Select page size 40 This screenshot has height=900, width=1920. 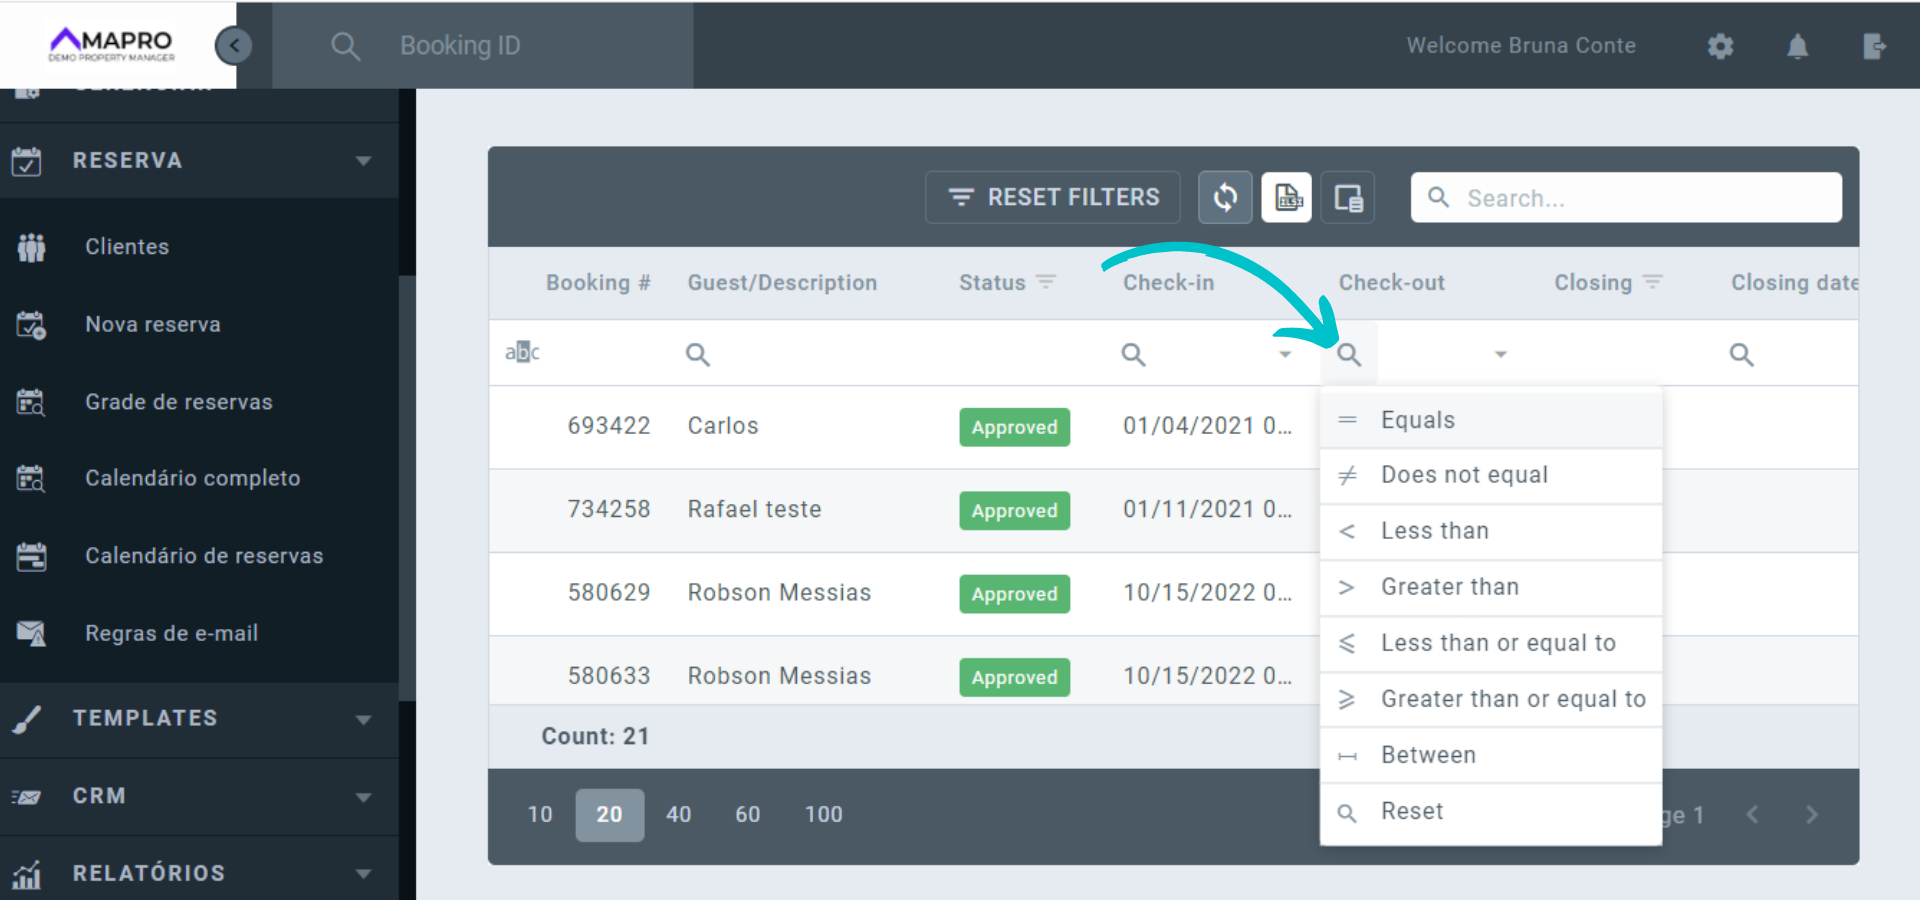678,814
